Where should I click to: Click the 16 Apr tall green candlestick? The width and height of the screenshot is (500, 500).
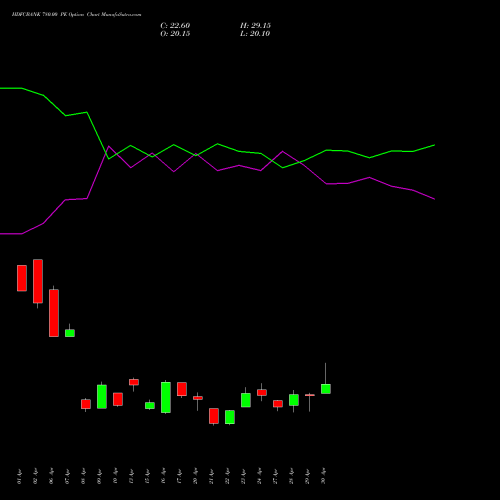(x=166, y=397)
